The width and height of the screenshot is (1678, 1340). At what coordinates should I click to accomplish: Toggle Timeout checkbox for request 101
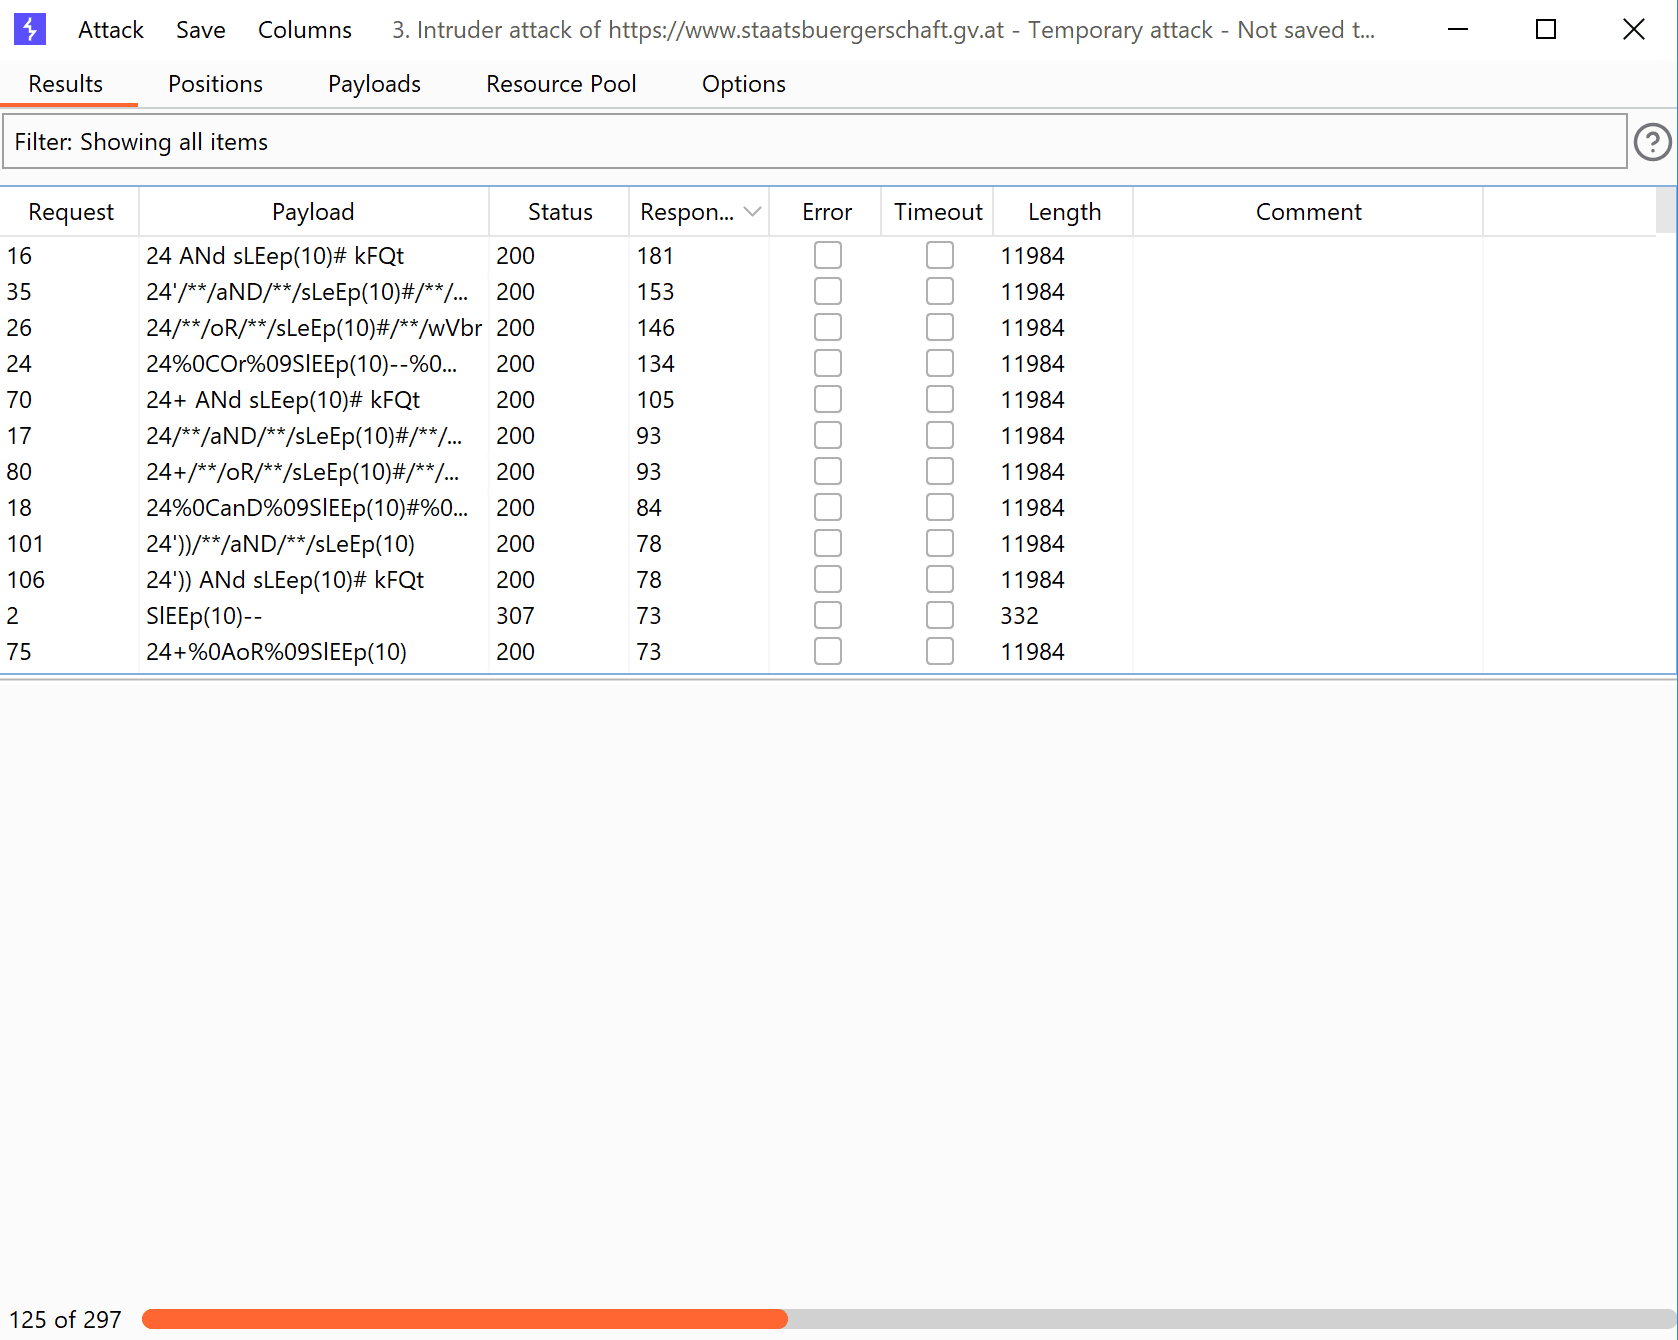[940, 544]
